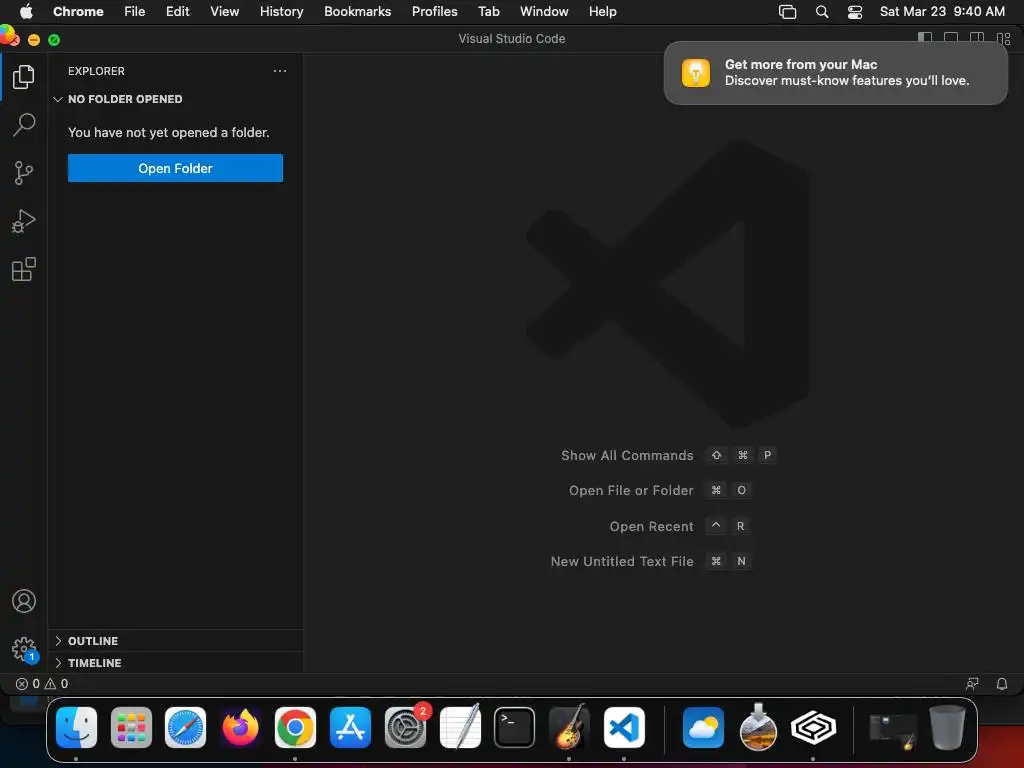Toggle secondary side bar layout icon
Viewport: 1024px width, 768px height.
point(977,39)
